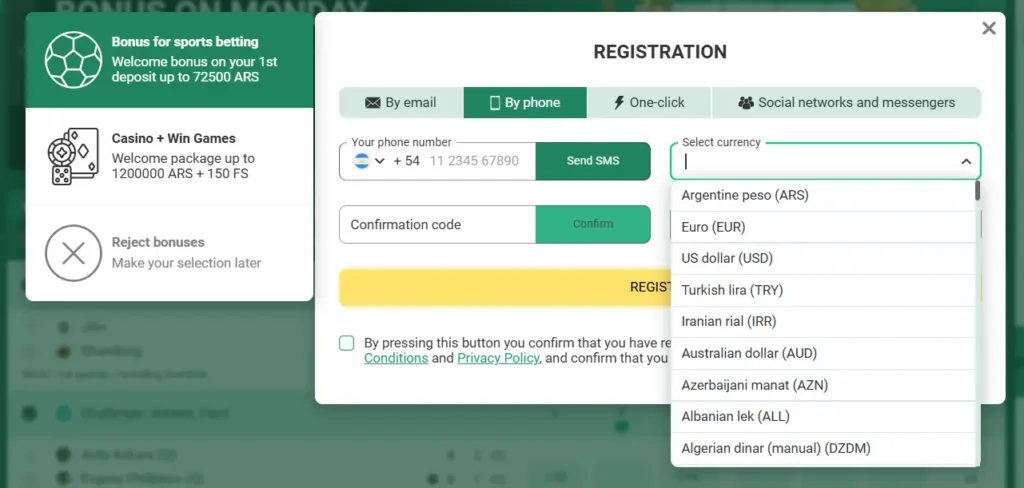Open the Privacy Policy link
1024x488 pixels.
(x=498, y=358)
